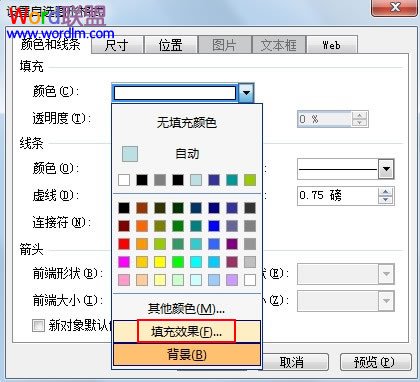
Task: Open the line style dropdown showing a solid line
Action: (386, 169)
